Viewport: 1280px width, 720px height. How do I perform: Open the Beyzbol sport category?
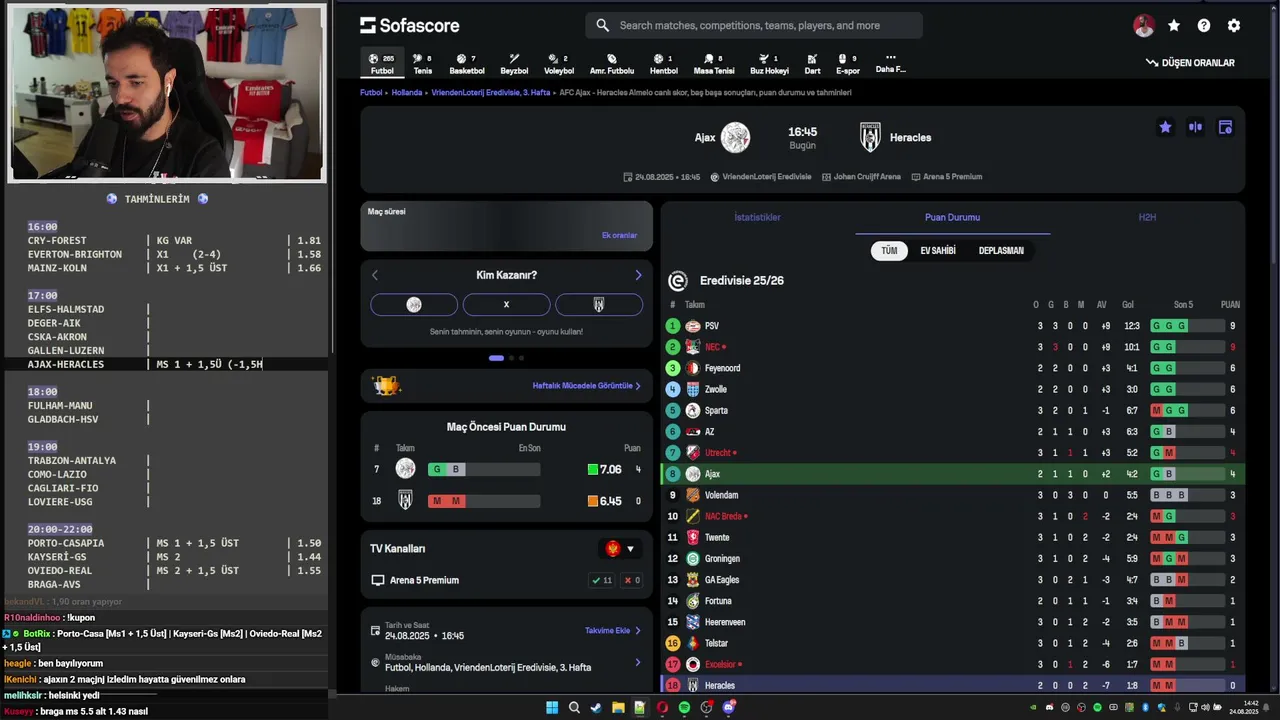[x=514, y=64]
